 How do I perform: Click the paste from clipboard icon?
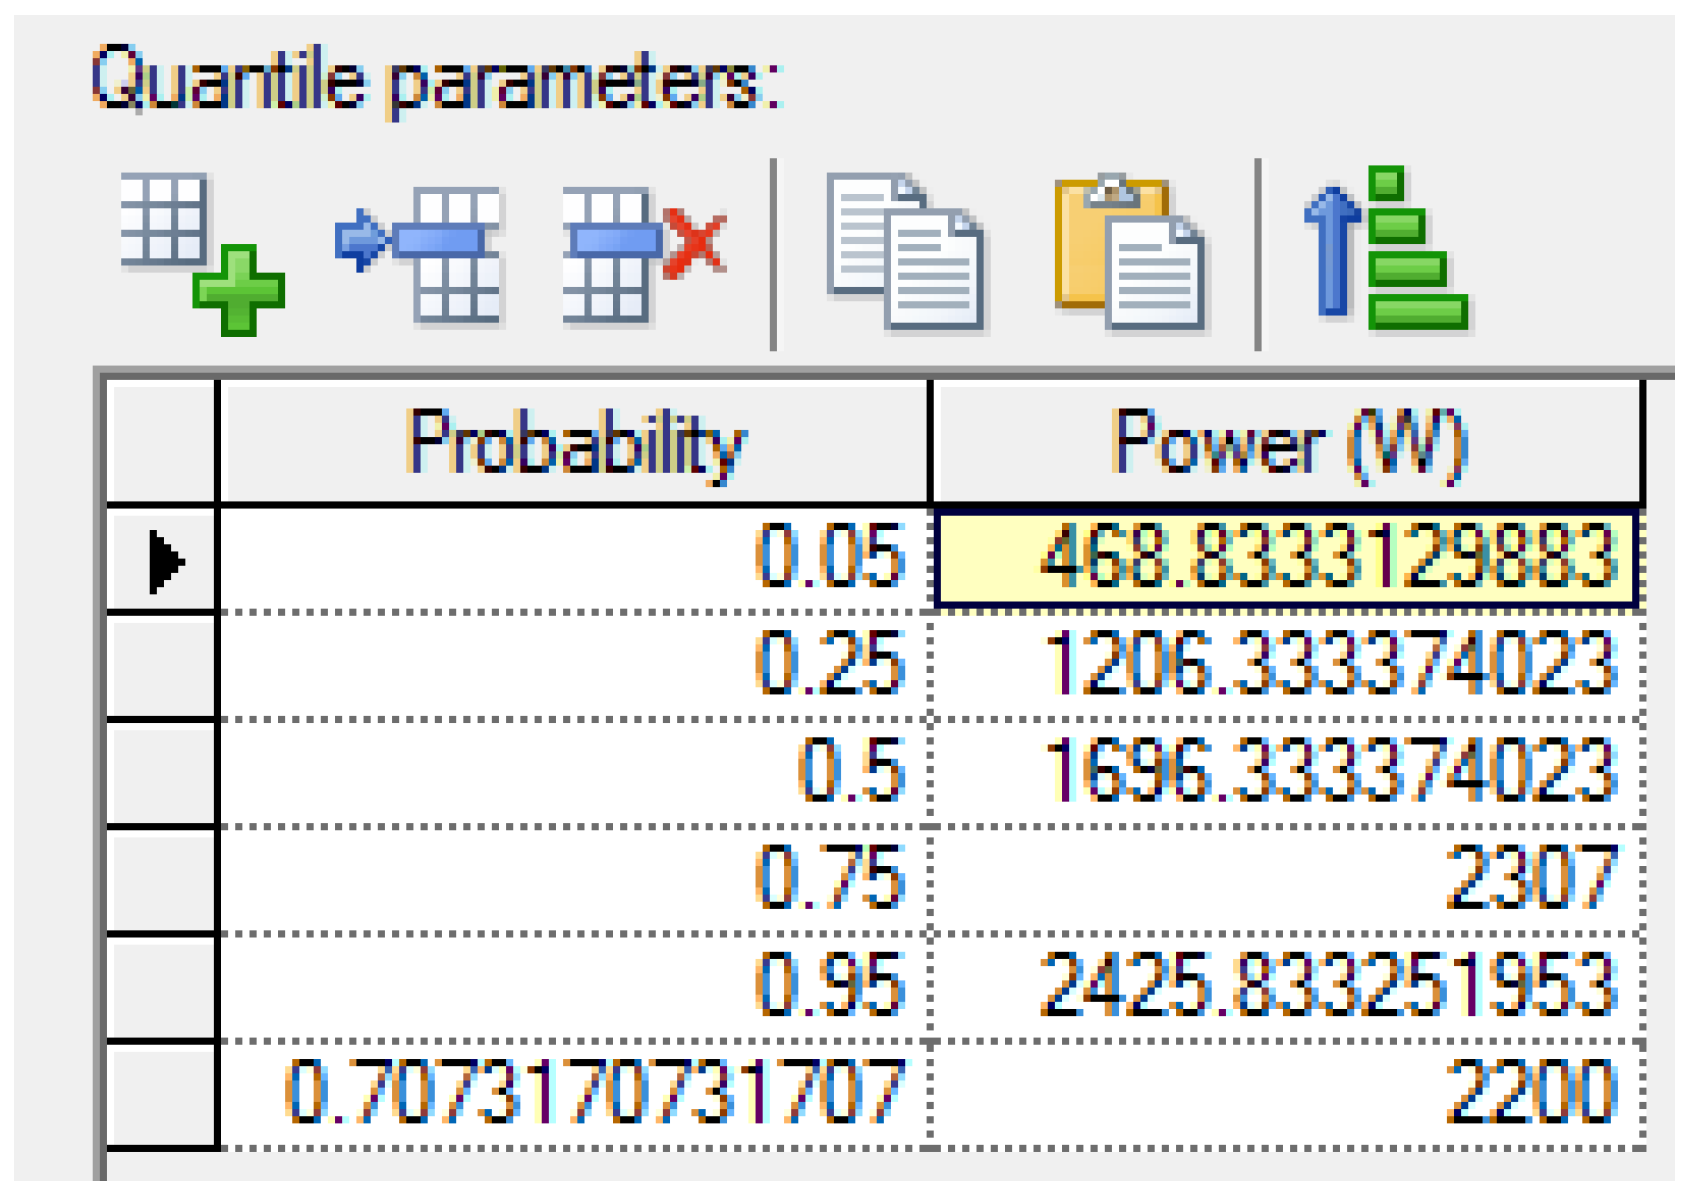pos(1129,252)
